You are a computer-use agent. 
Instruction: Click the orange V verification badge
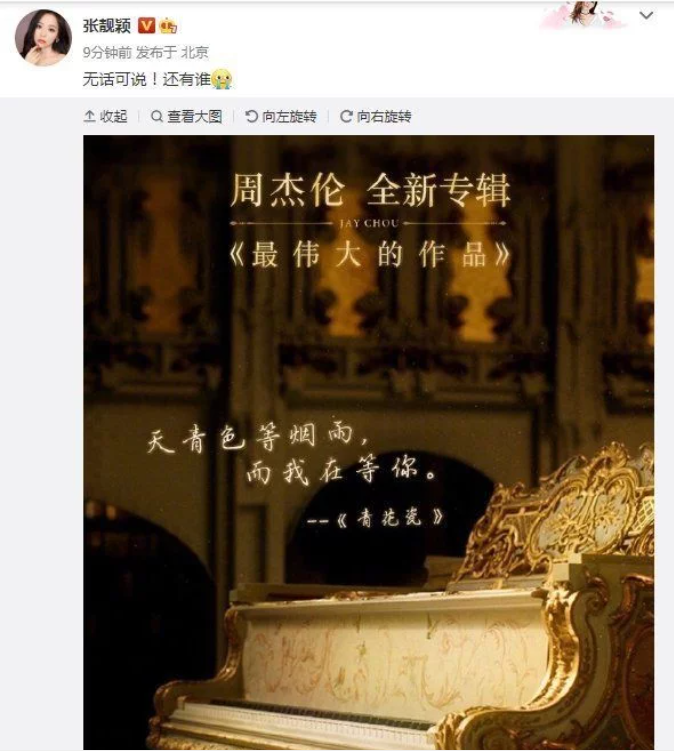pyautogui.click(x=147, y=25)
